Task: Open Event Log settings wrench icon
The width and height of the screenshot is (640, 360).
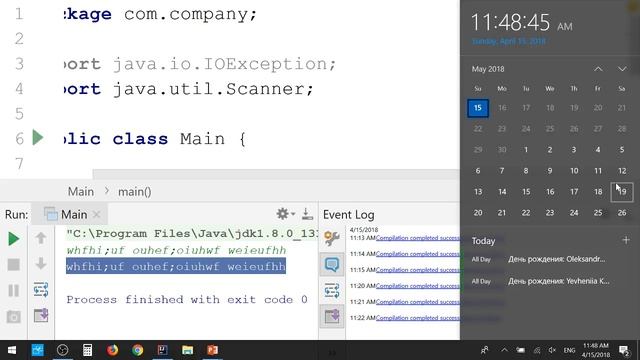Action: pos(332,238)
